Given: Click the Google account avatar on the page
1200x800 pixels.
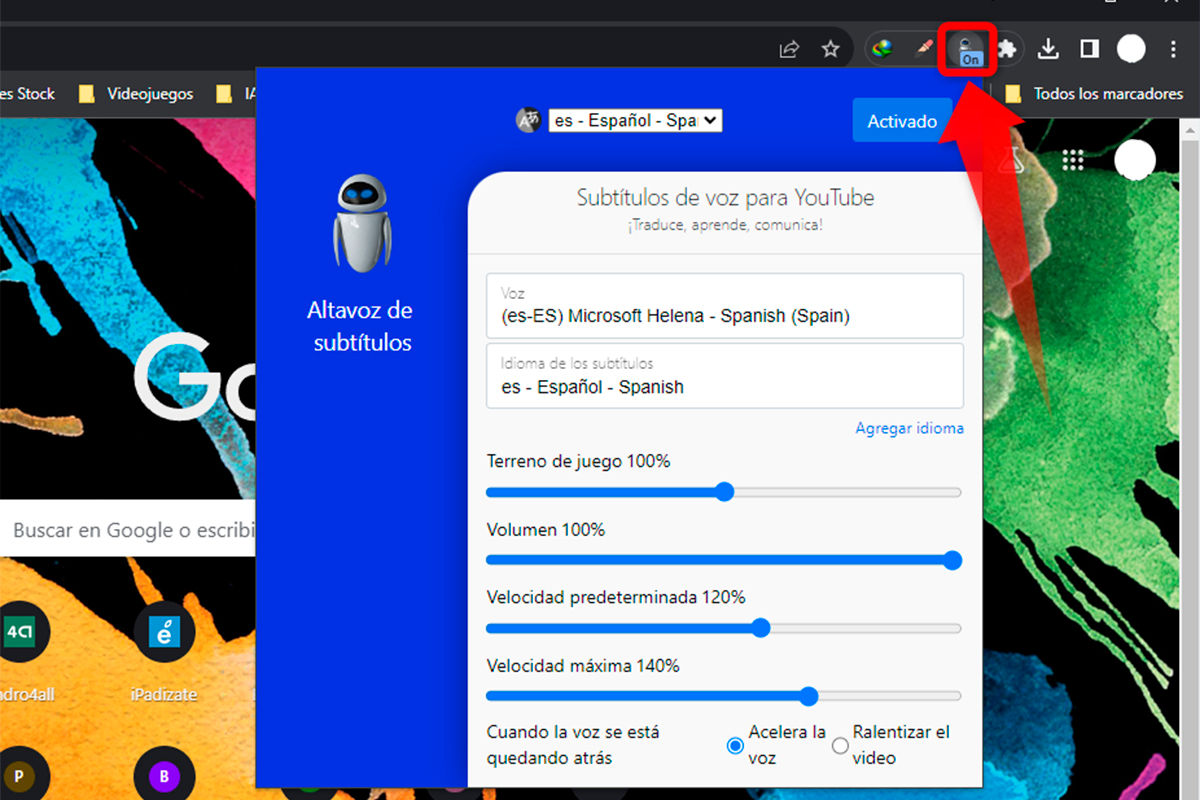Looking at the screenshot, I should [x=1135, y=160].
